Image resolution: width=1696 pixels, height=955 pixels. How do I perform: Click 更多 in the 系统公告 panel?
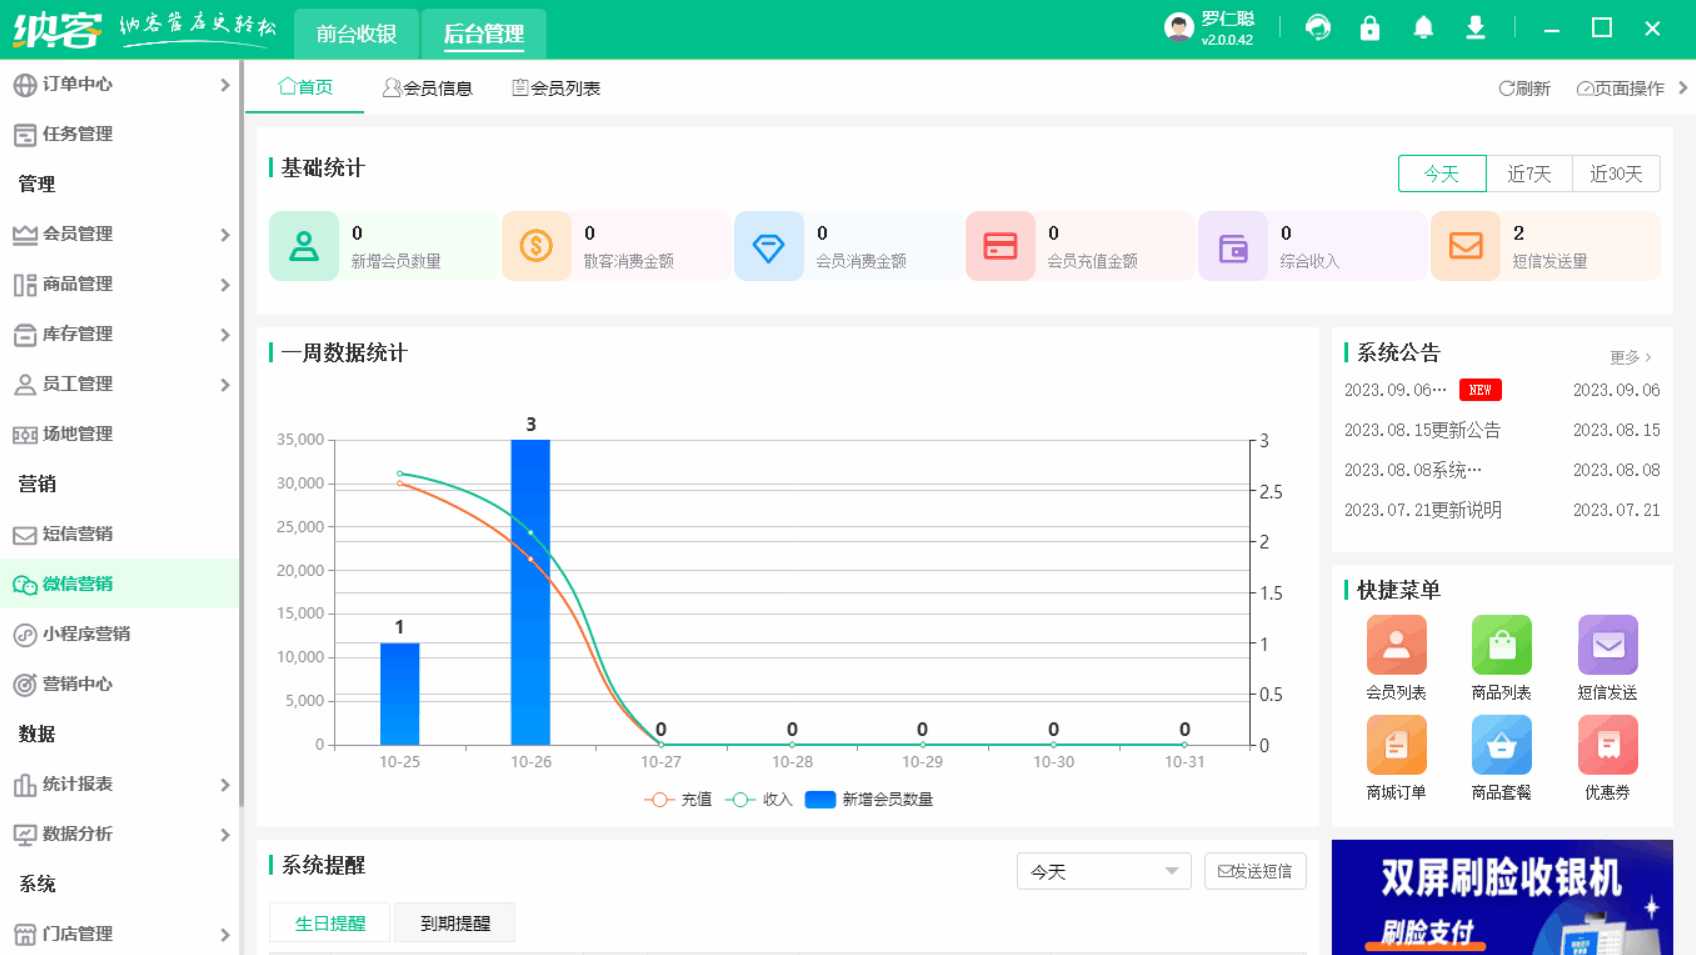pos(1624,357)
